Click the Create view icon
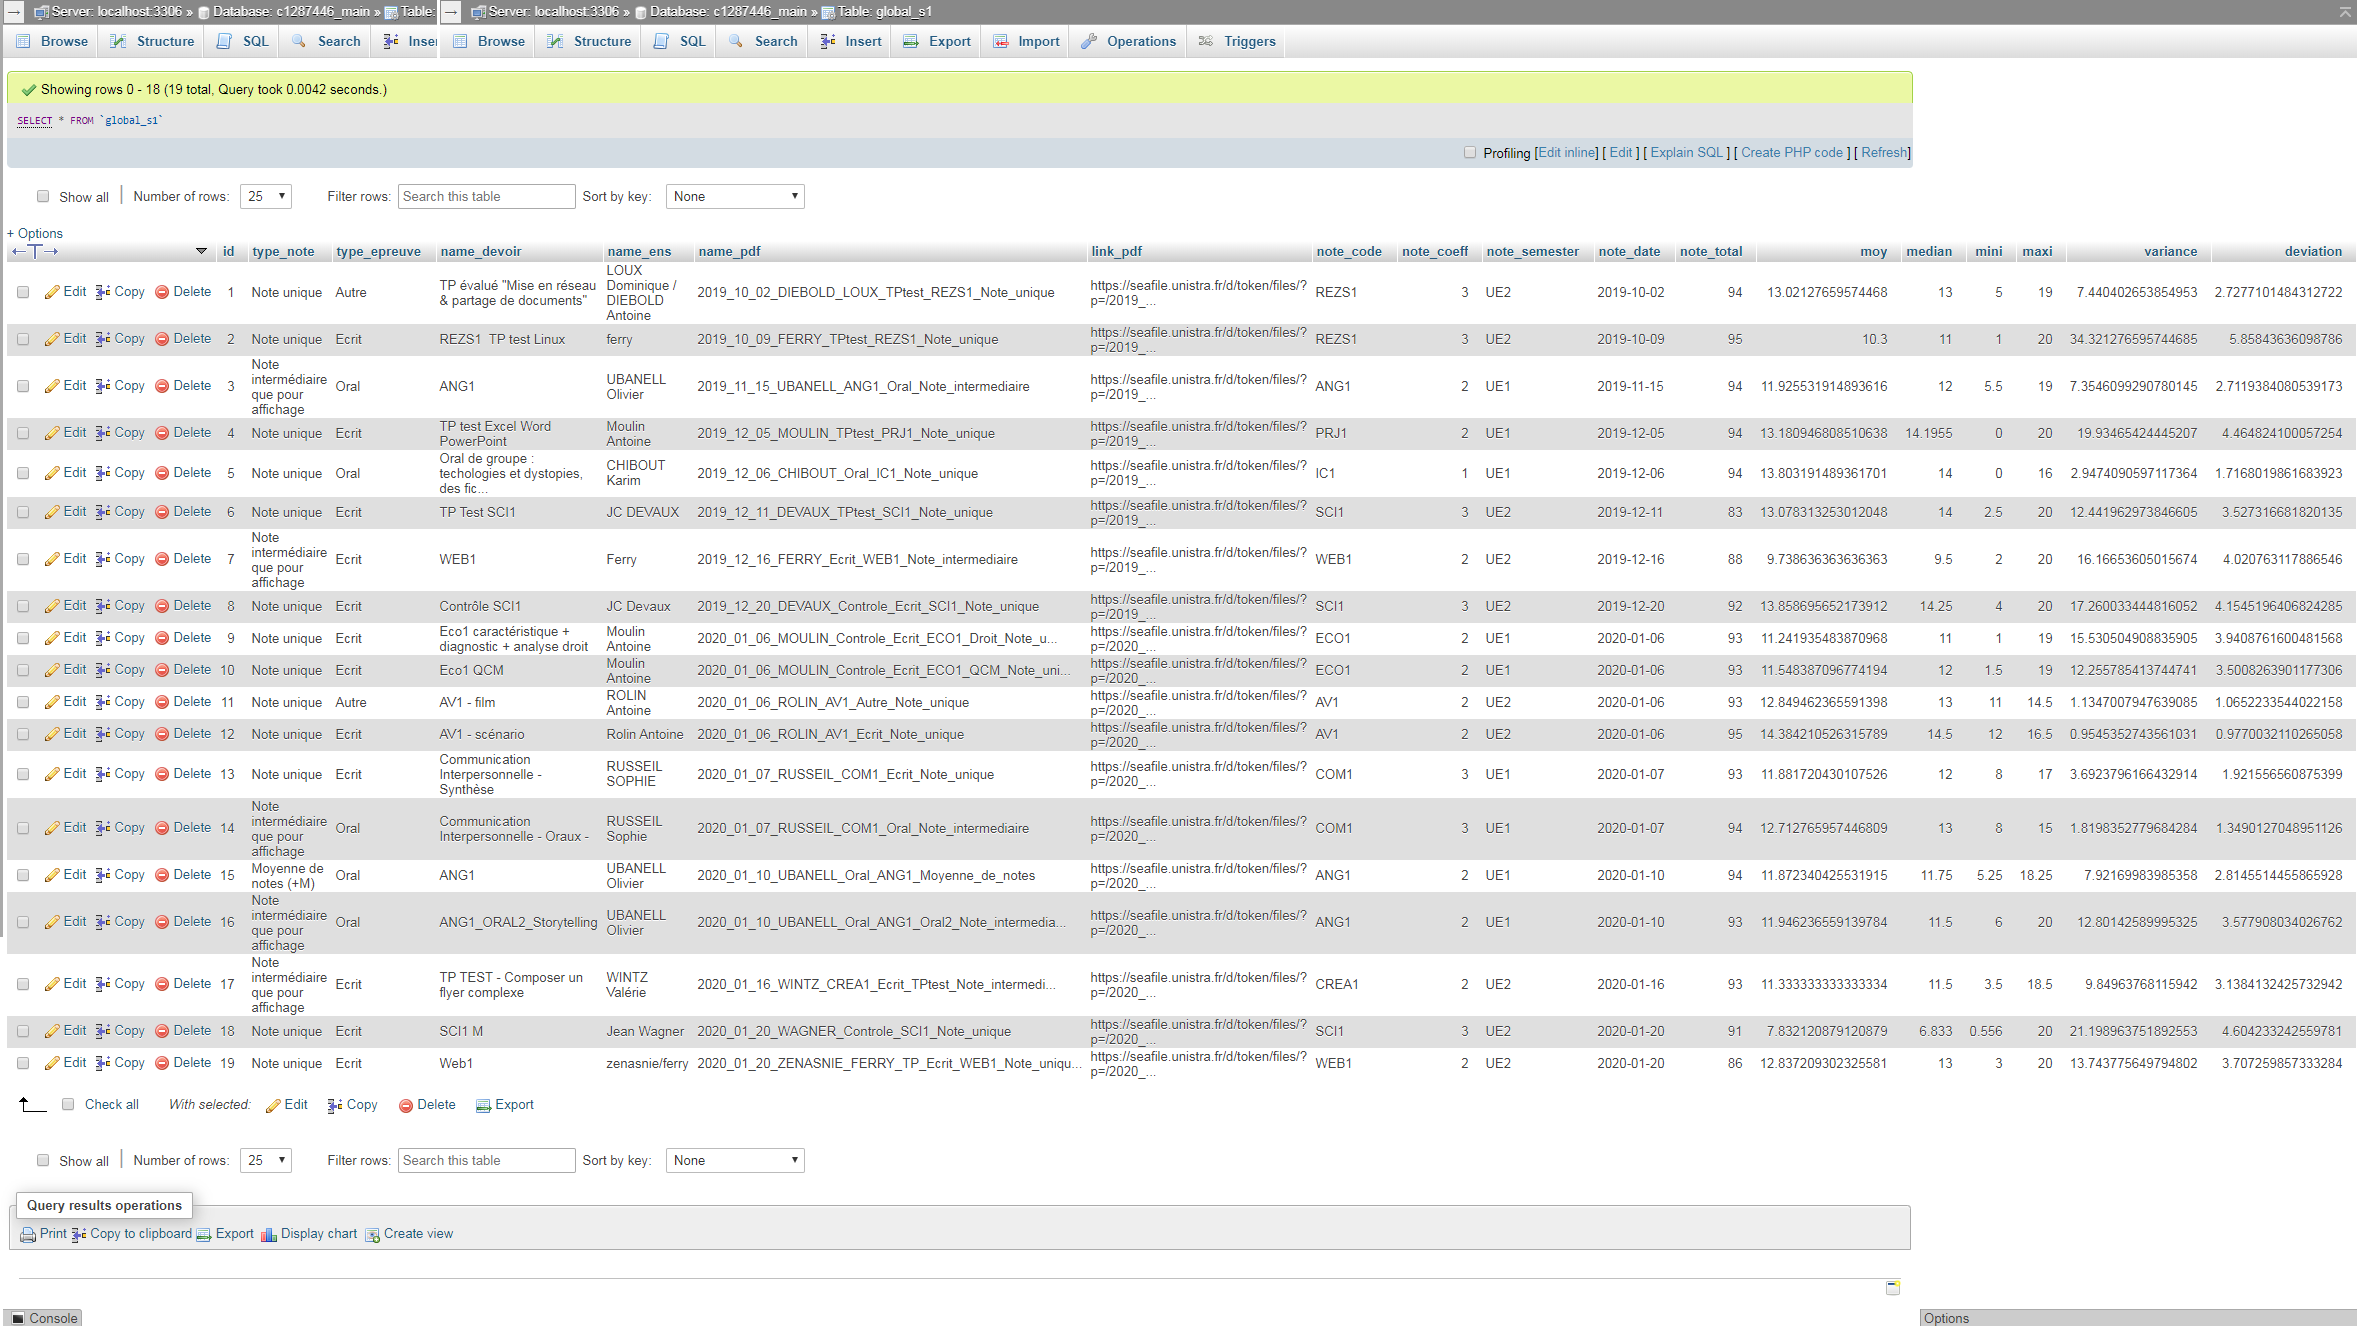2357x1326 pixels. coord(372,1235)
